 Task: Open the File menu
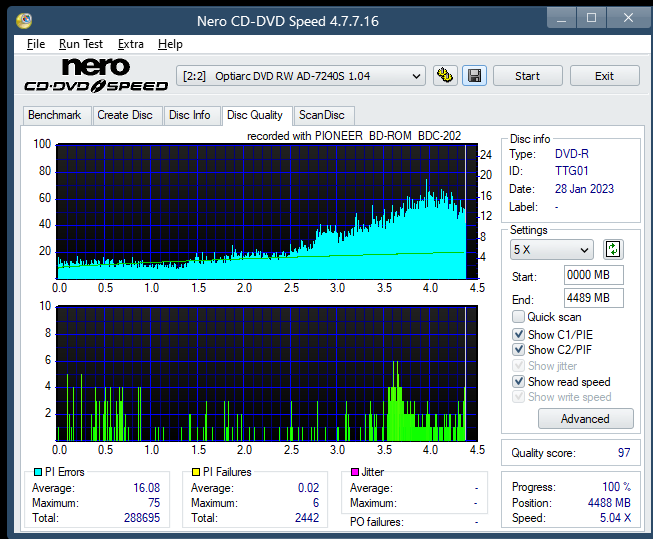point(36,44)
